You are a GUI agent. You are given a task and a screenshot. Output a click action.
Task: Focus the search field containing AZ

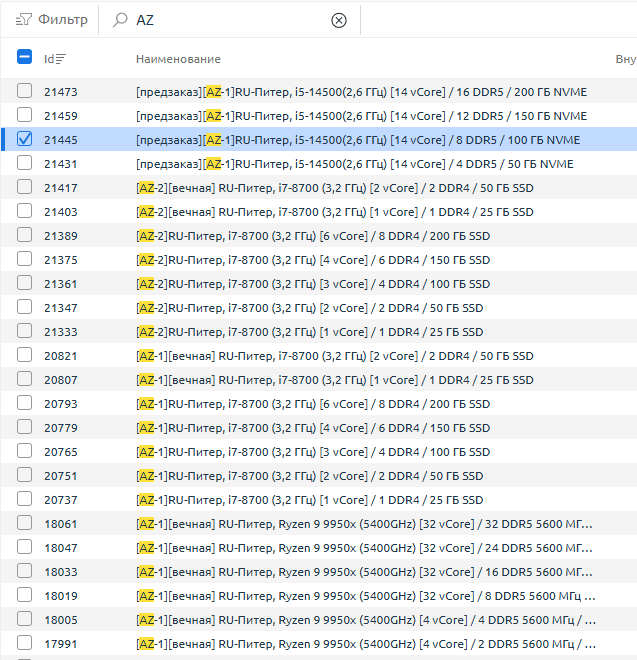[230, 20]
